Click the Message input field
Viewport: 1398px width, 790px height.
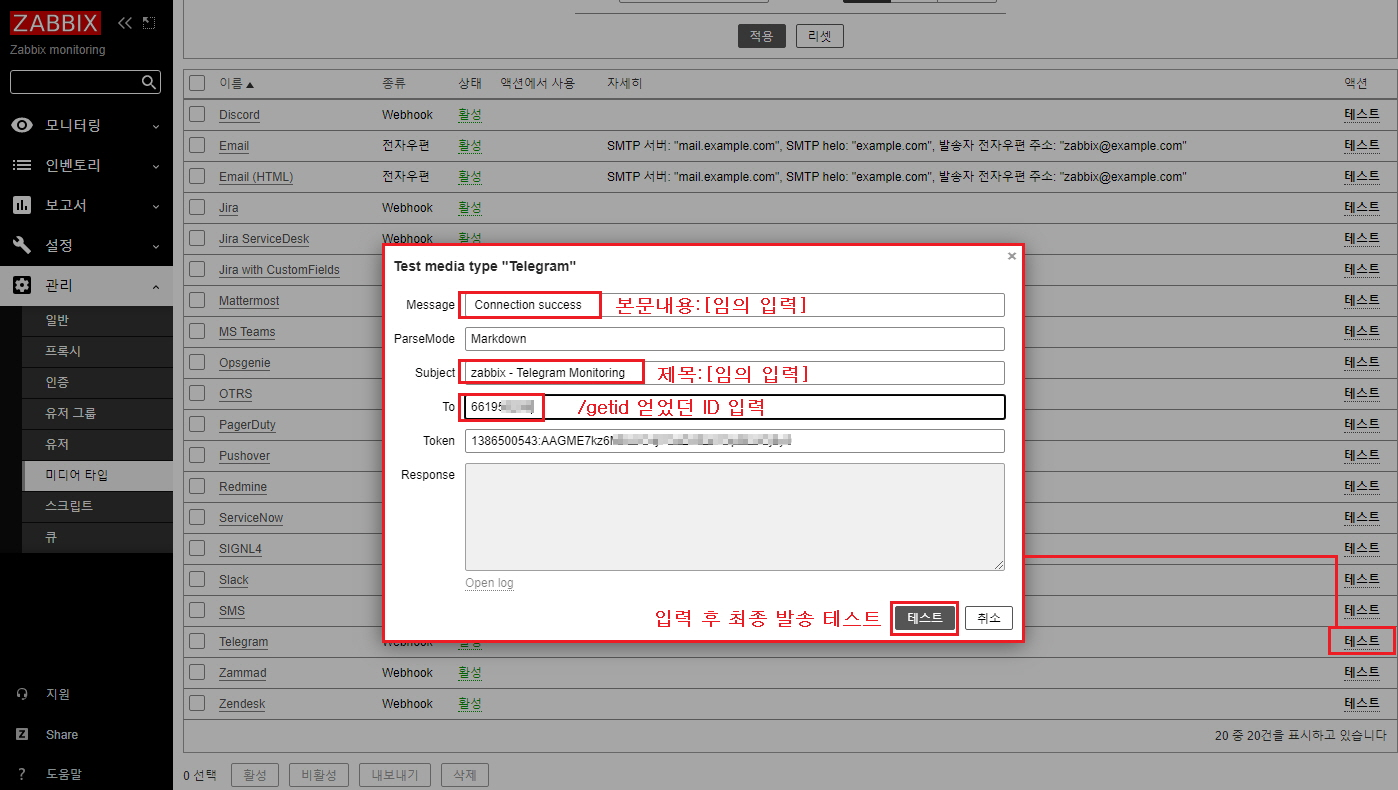pos(735,304)
